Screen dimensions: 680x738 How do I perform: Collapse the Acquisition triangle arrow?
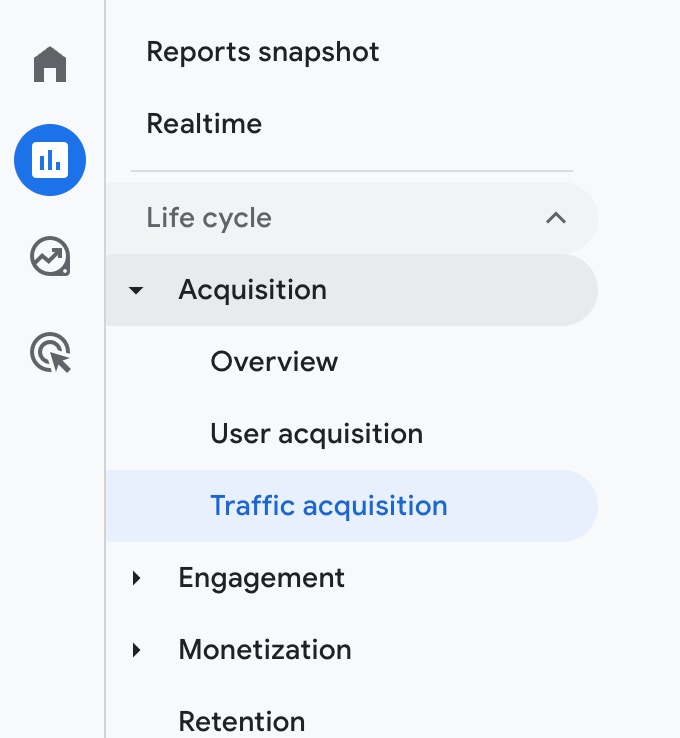136,290
